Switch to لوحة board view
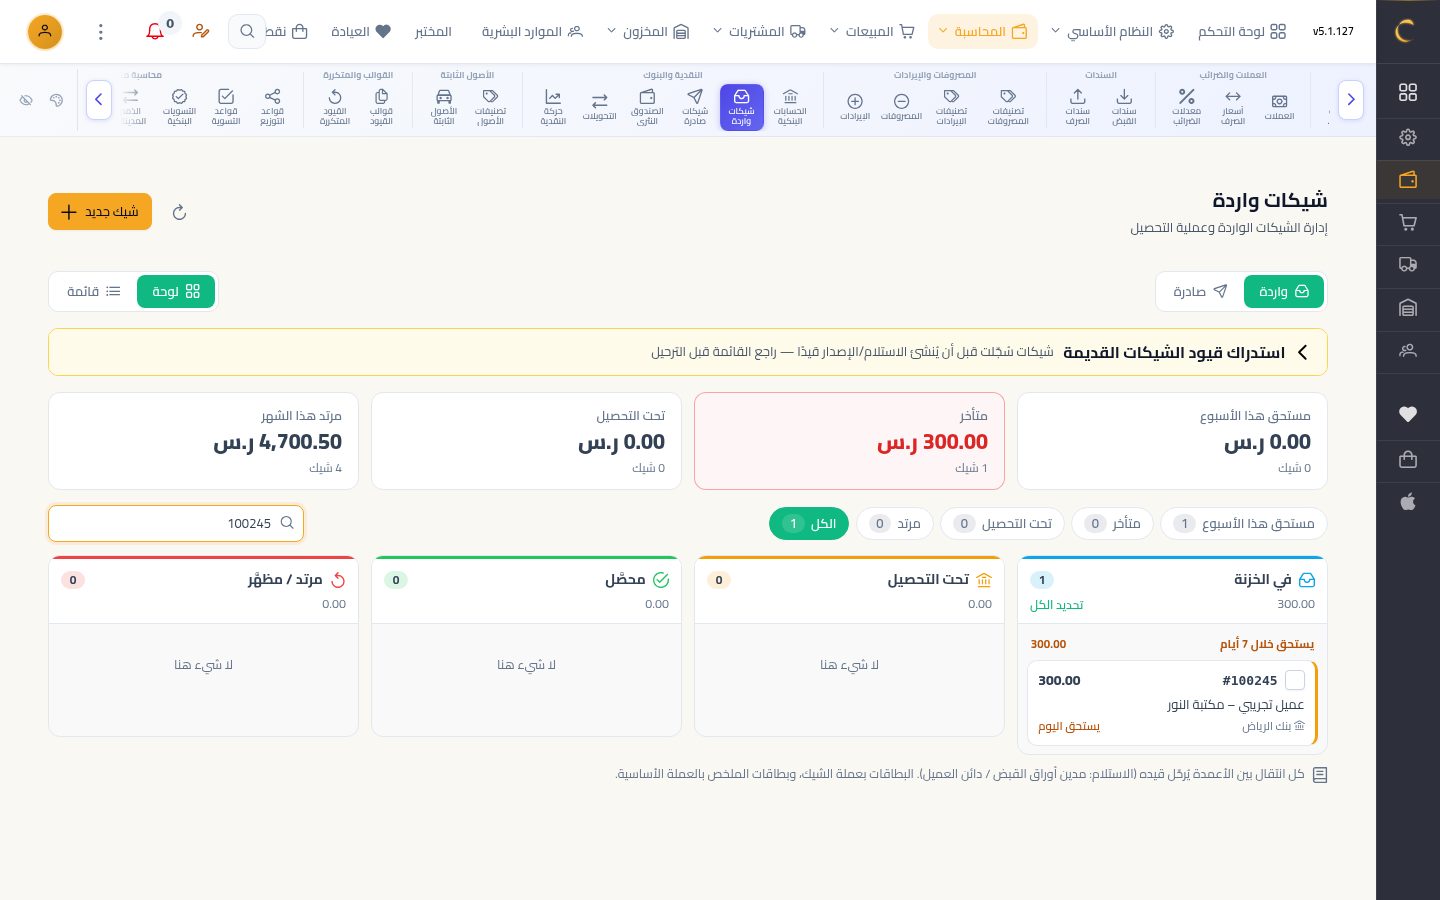This screenshot has width=1440, height=900. [x=176, y=291]
